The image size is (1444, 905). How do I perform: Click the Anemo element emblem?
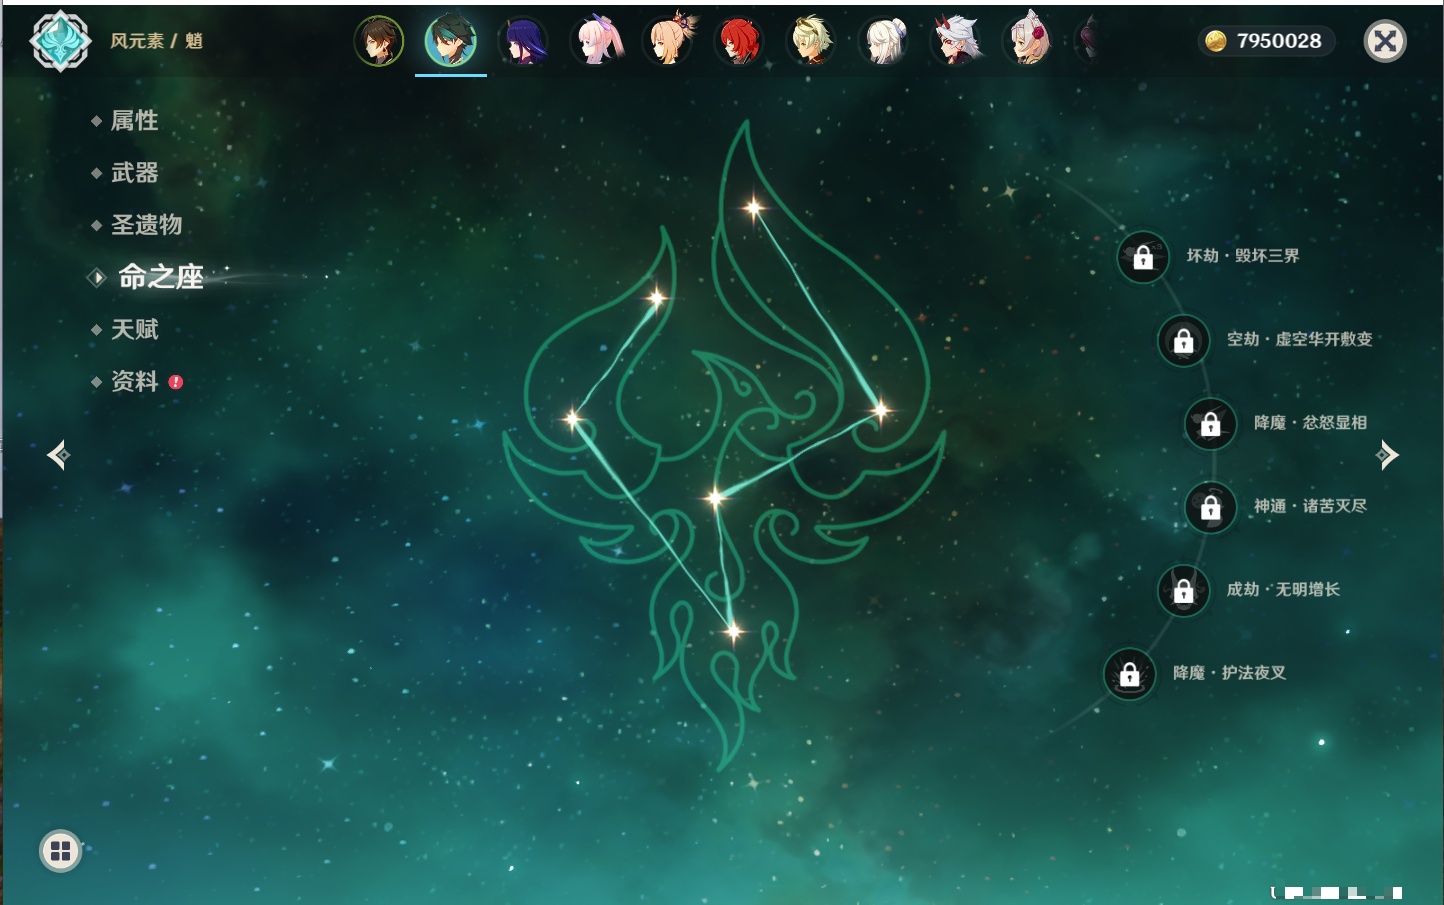pos(60,41)
